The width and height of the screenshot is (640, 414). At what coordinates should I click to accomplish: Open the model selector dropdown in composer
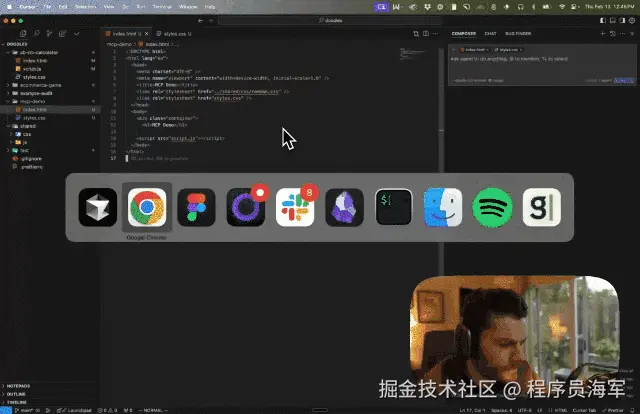click(470, 80)
